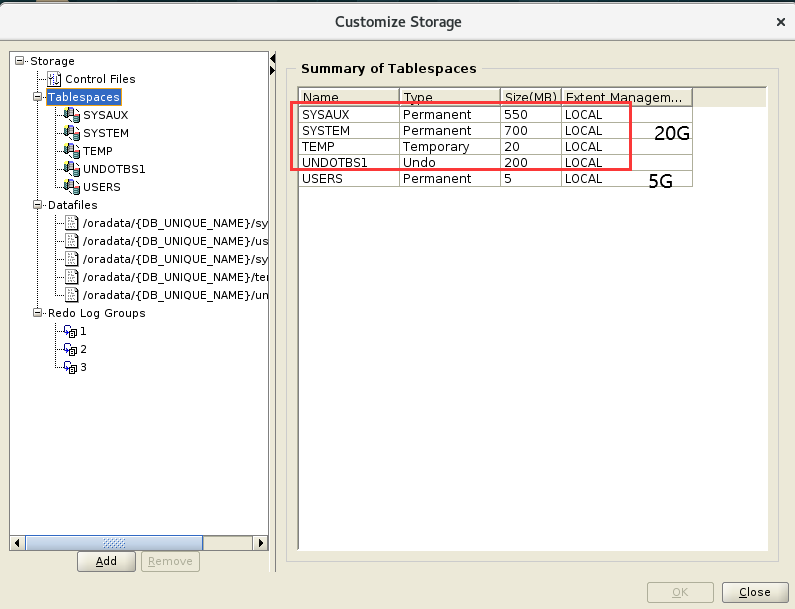Click the Size(MB) column header
The image size is (795, 609).
click(530, 97)
